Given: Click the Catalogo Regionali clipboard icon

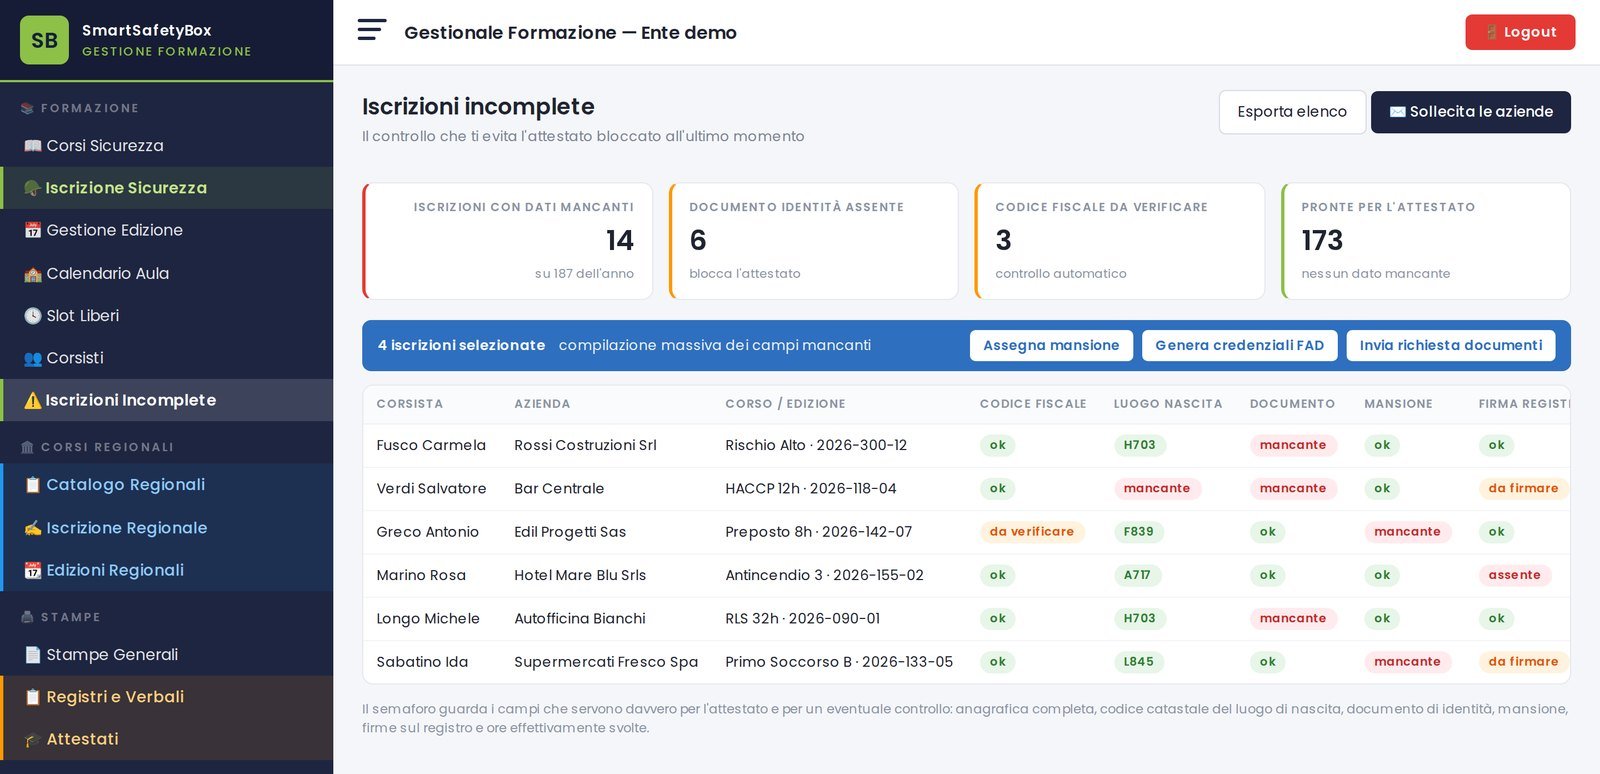Looking at the screenshot, I should [x=33, y=485].
